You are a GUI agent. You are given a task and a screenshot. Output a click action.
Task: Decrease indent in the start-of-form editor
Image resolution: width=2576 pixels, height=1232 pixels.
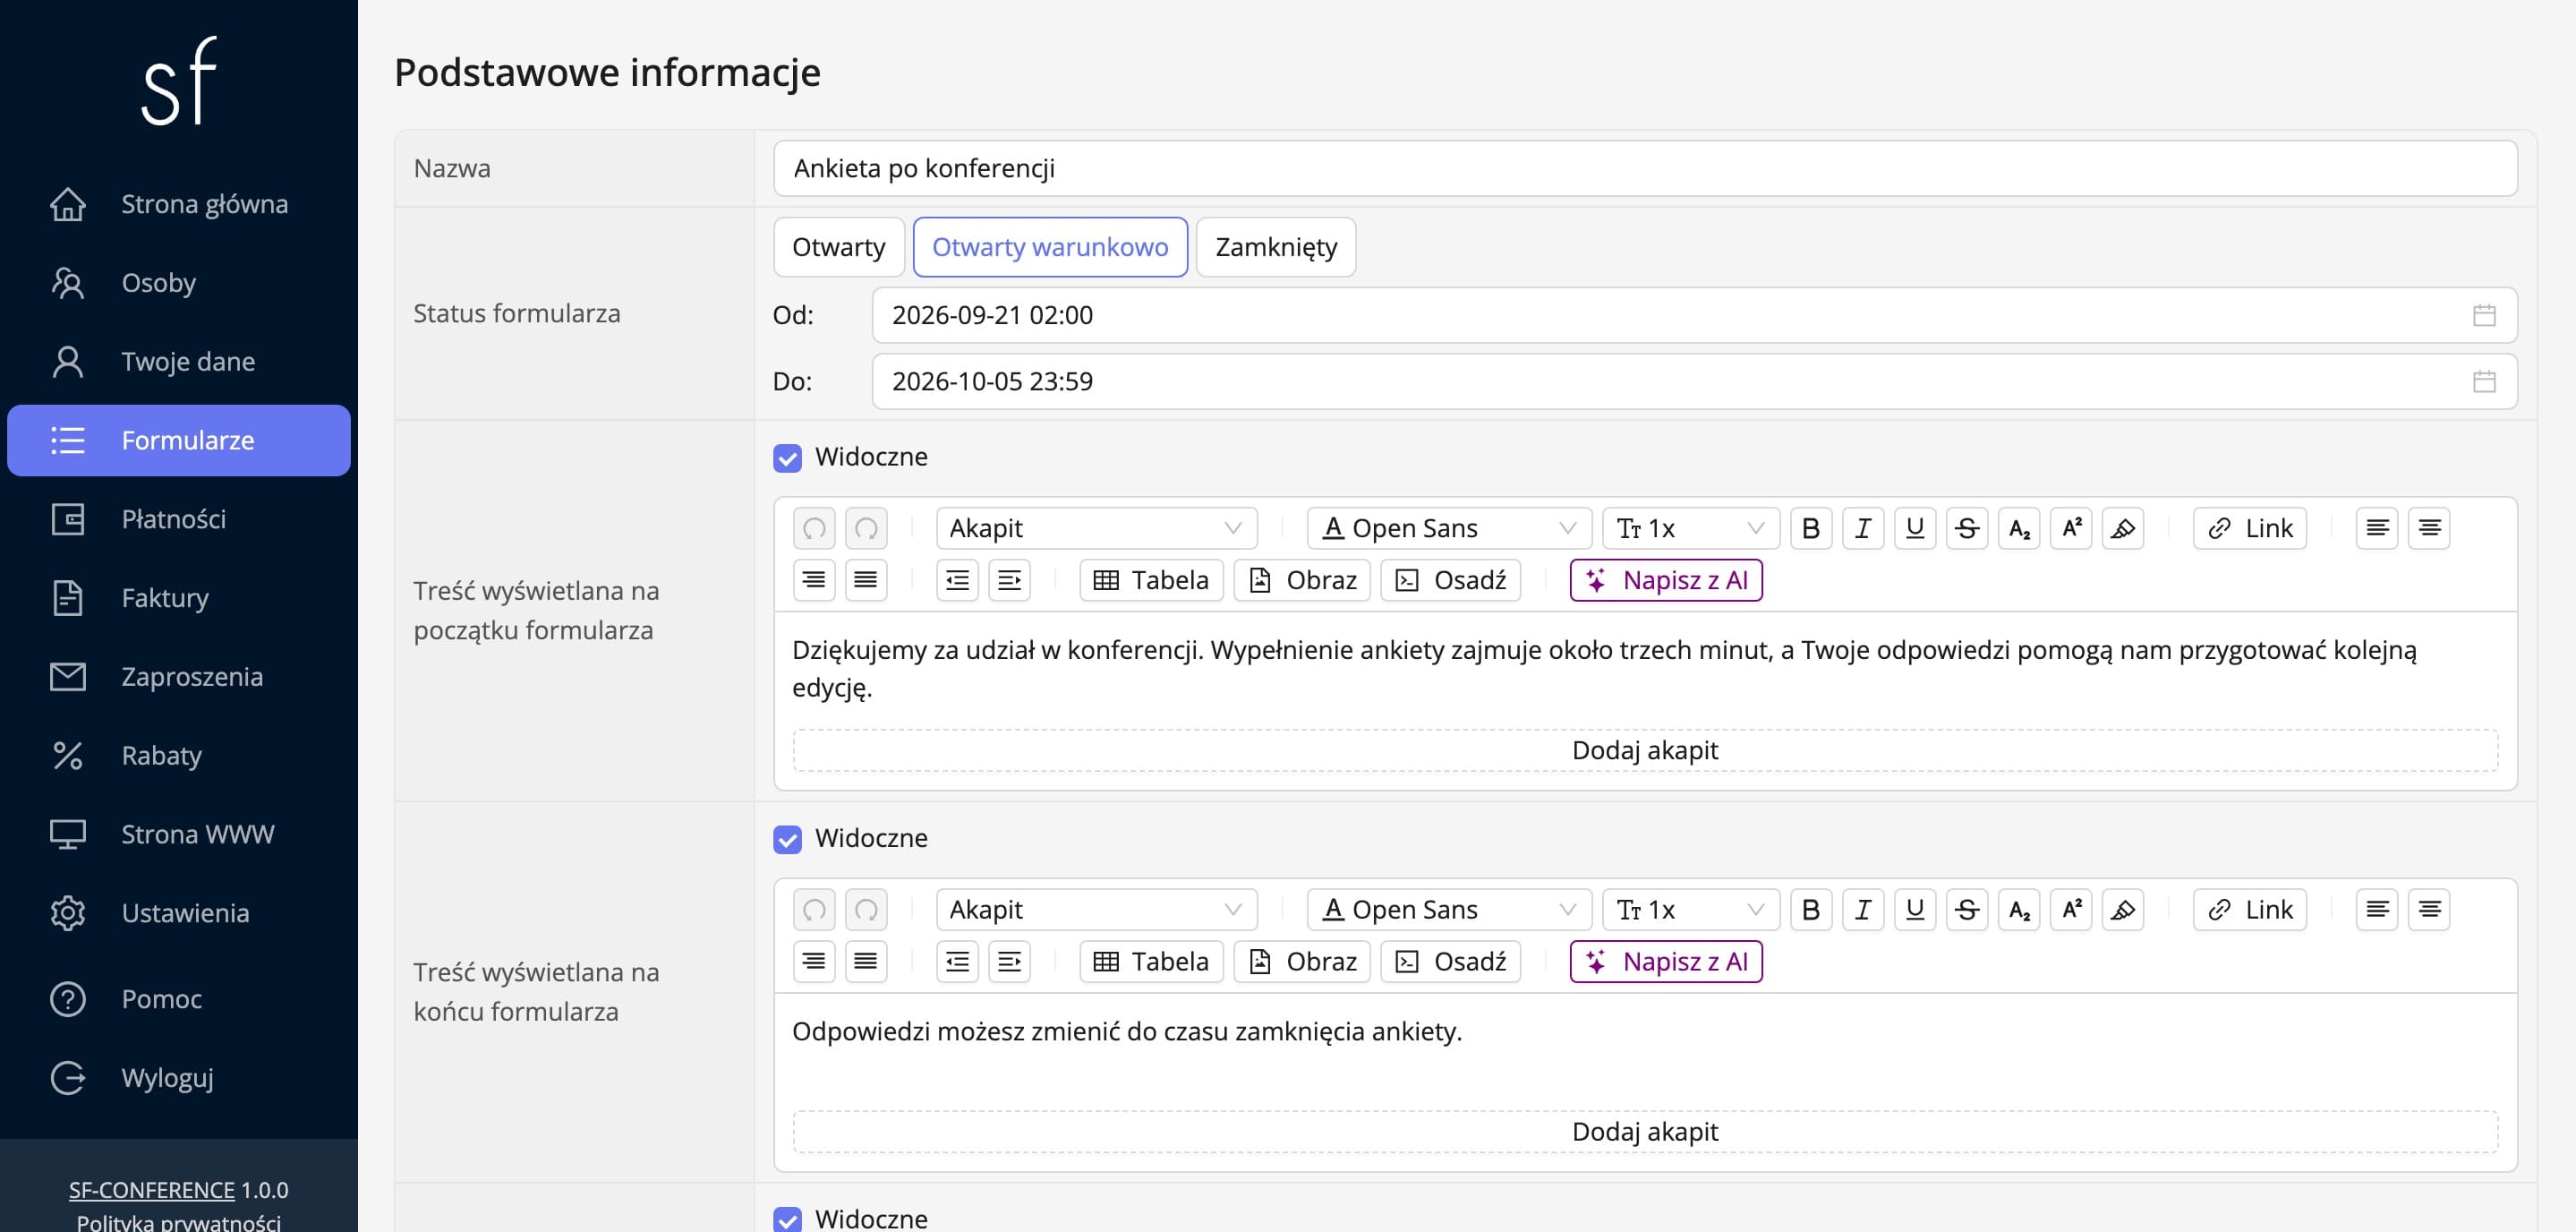click(957, 580)
